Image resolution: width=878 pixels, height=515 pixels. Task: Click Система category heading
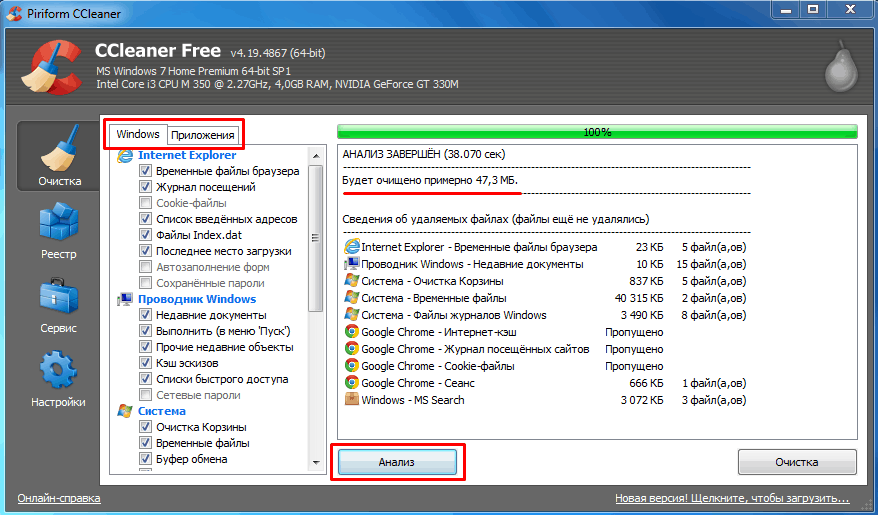click(162, 411)
